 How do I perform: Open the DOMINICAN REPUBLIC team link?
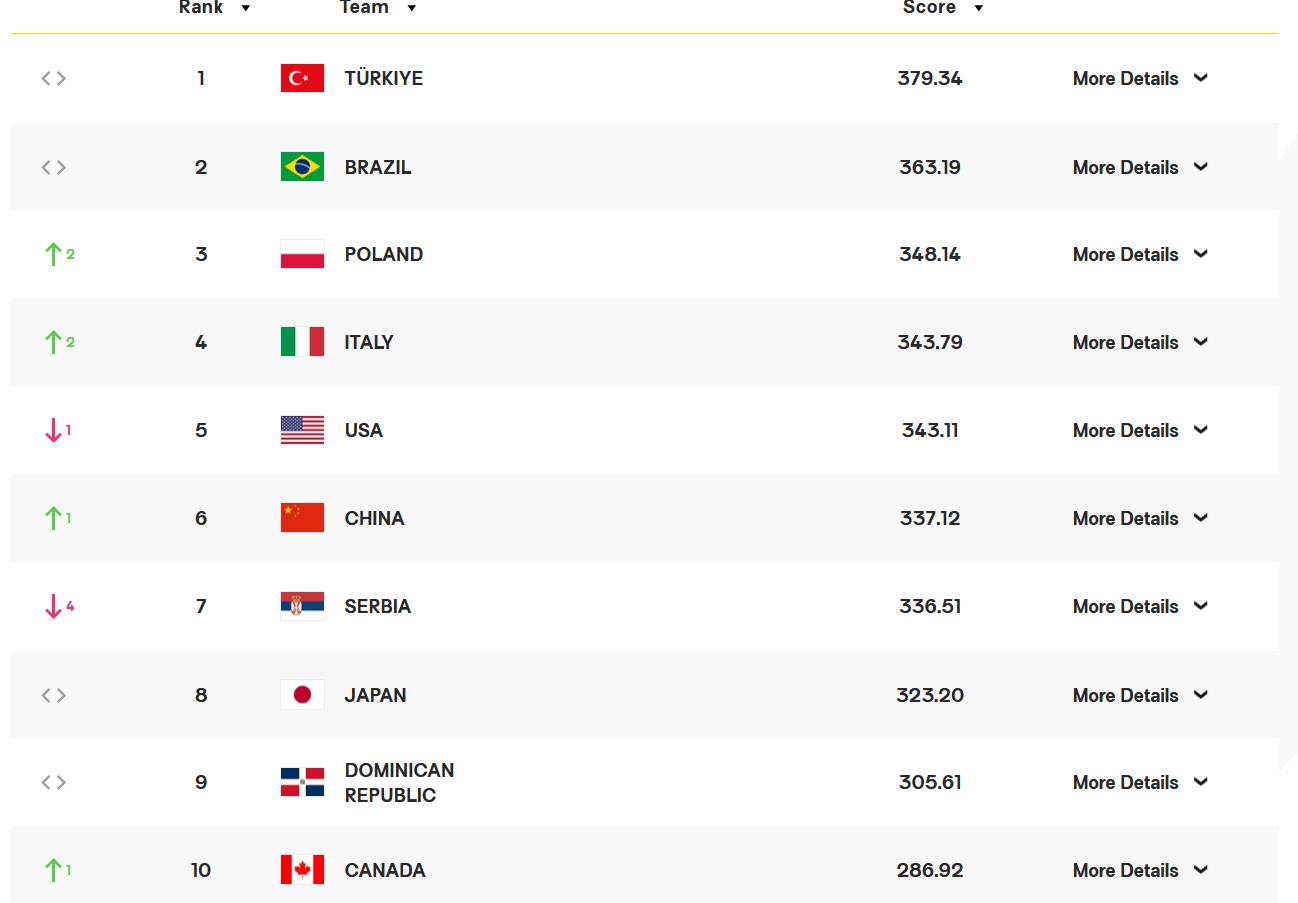[399, 782]
